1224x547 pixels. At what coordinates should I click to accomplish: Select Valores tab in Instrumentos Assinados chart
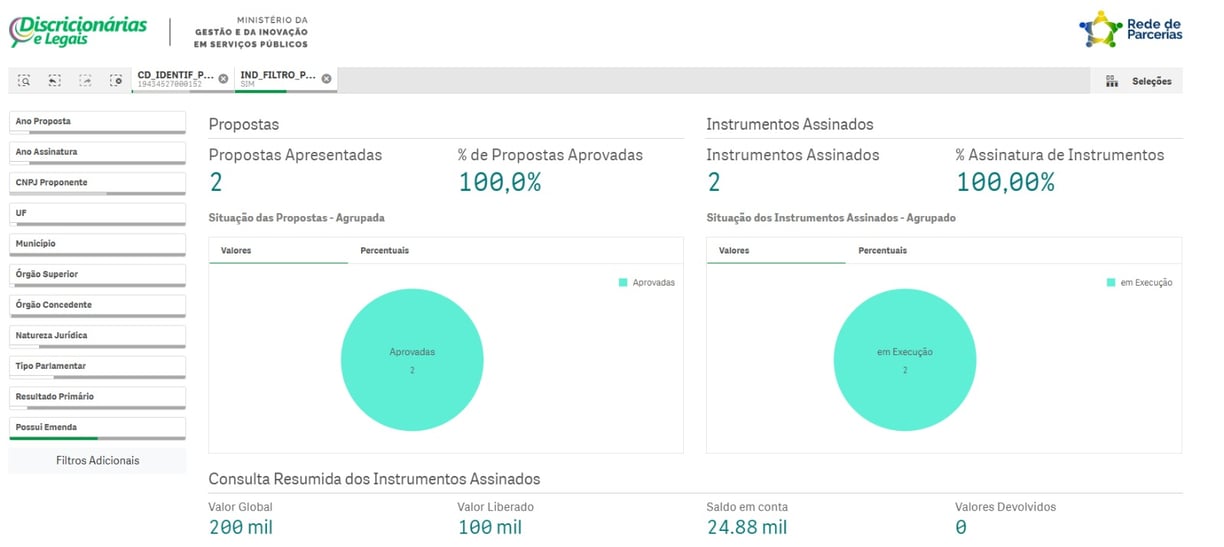click(x=776, y=250)
